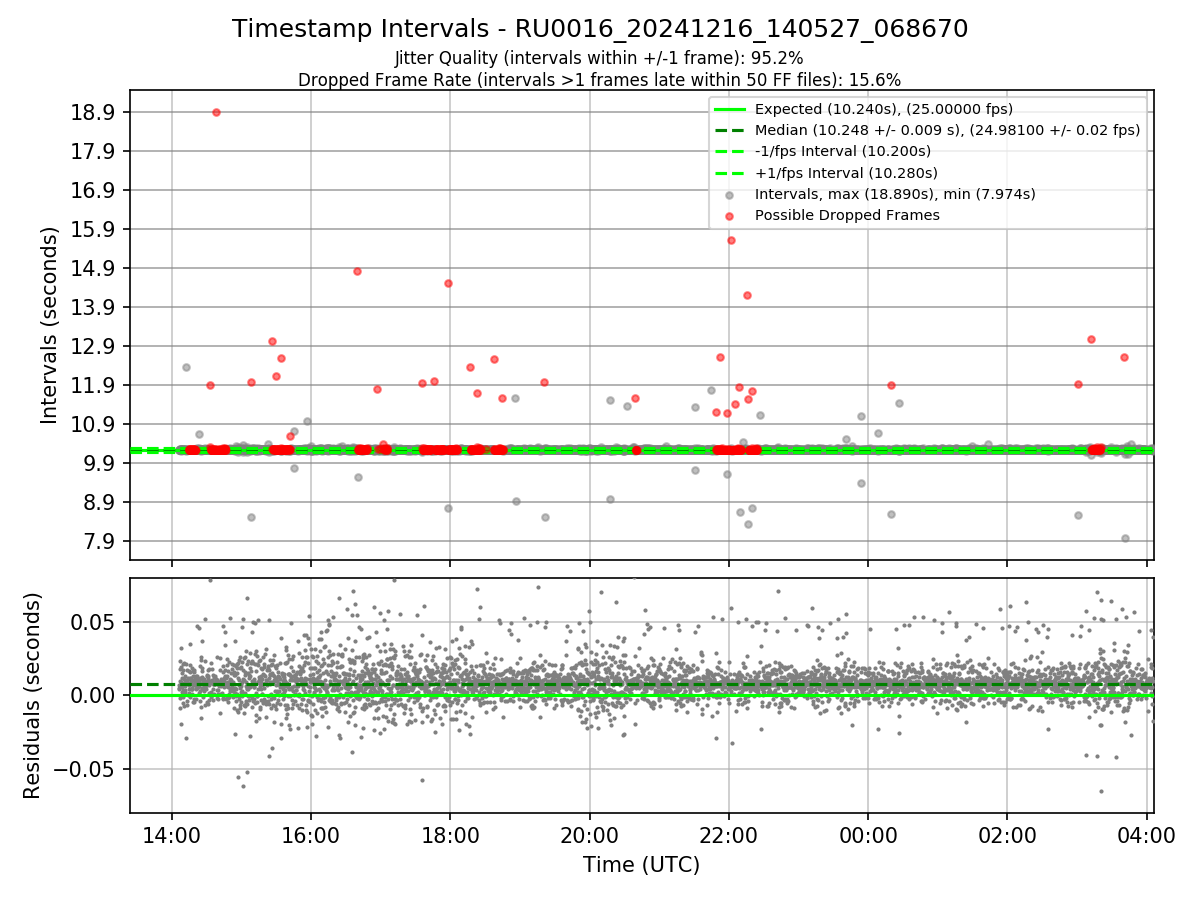The image size is (1200, 900).
Task: Click the '04:00' x-axis tick label
Action: 1146,835
